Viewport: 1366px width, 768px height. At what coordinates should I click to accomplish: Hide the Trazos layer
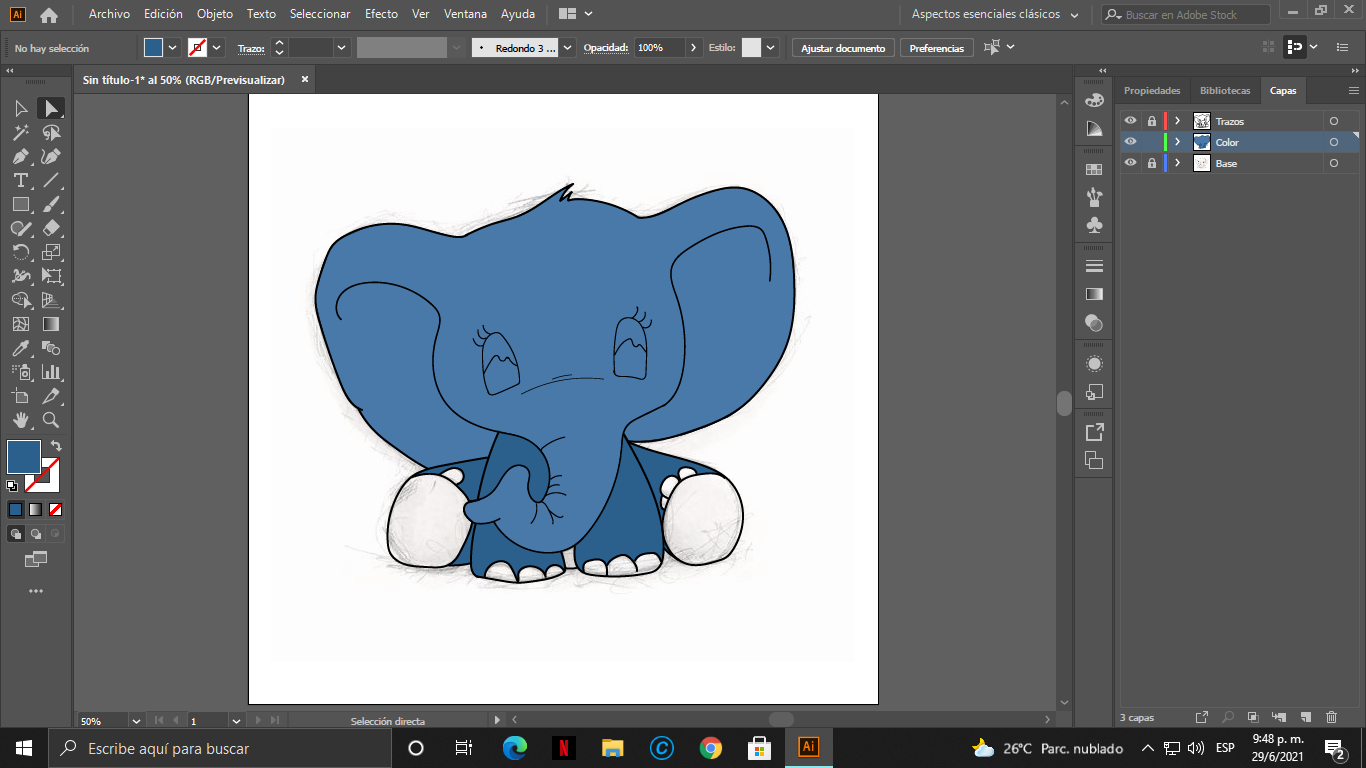coord(1130,121)
